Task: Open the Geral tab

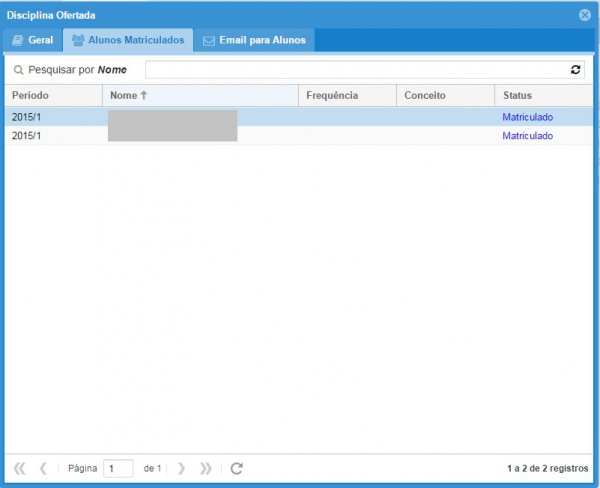Action: [33, 41]
